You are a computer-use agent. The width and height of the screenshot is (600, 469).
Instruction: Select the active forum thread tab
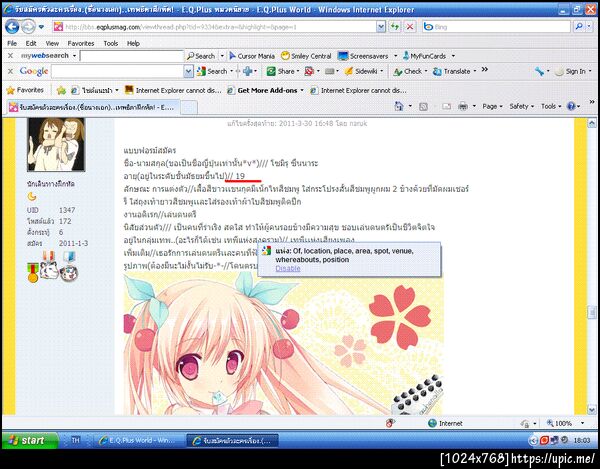tap(93, 107)
